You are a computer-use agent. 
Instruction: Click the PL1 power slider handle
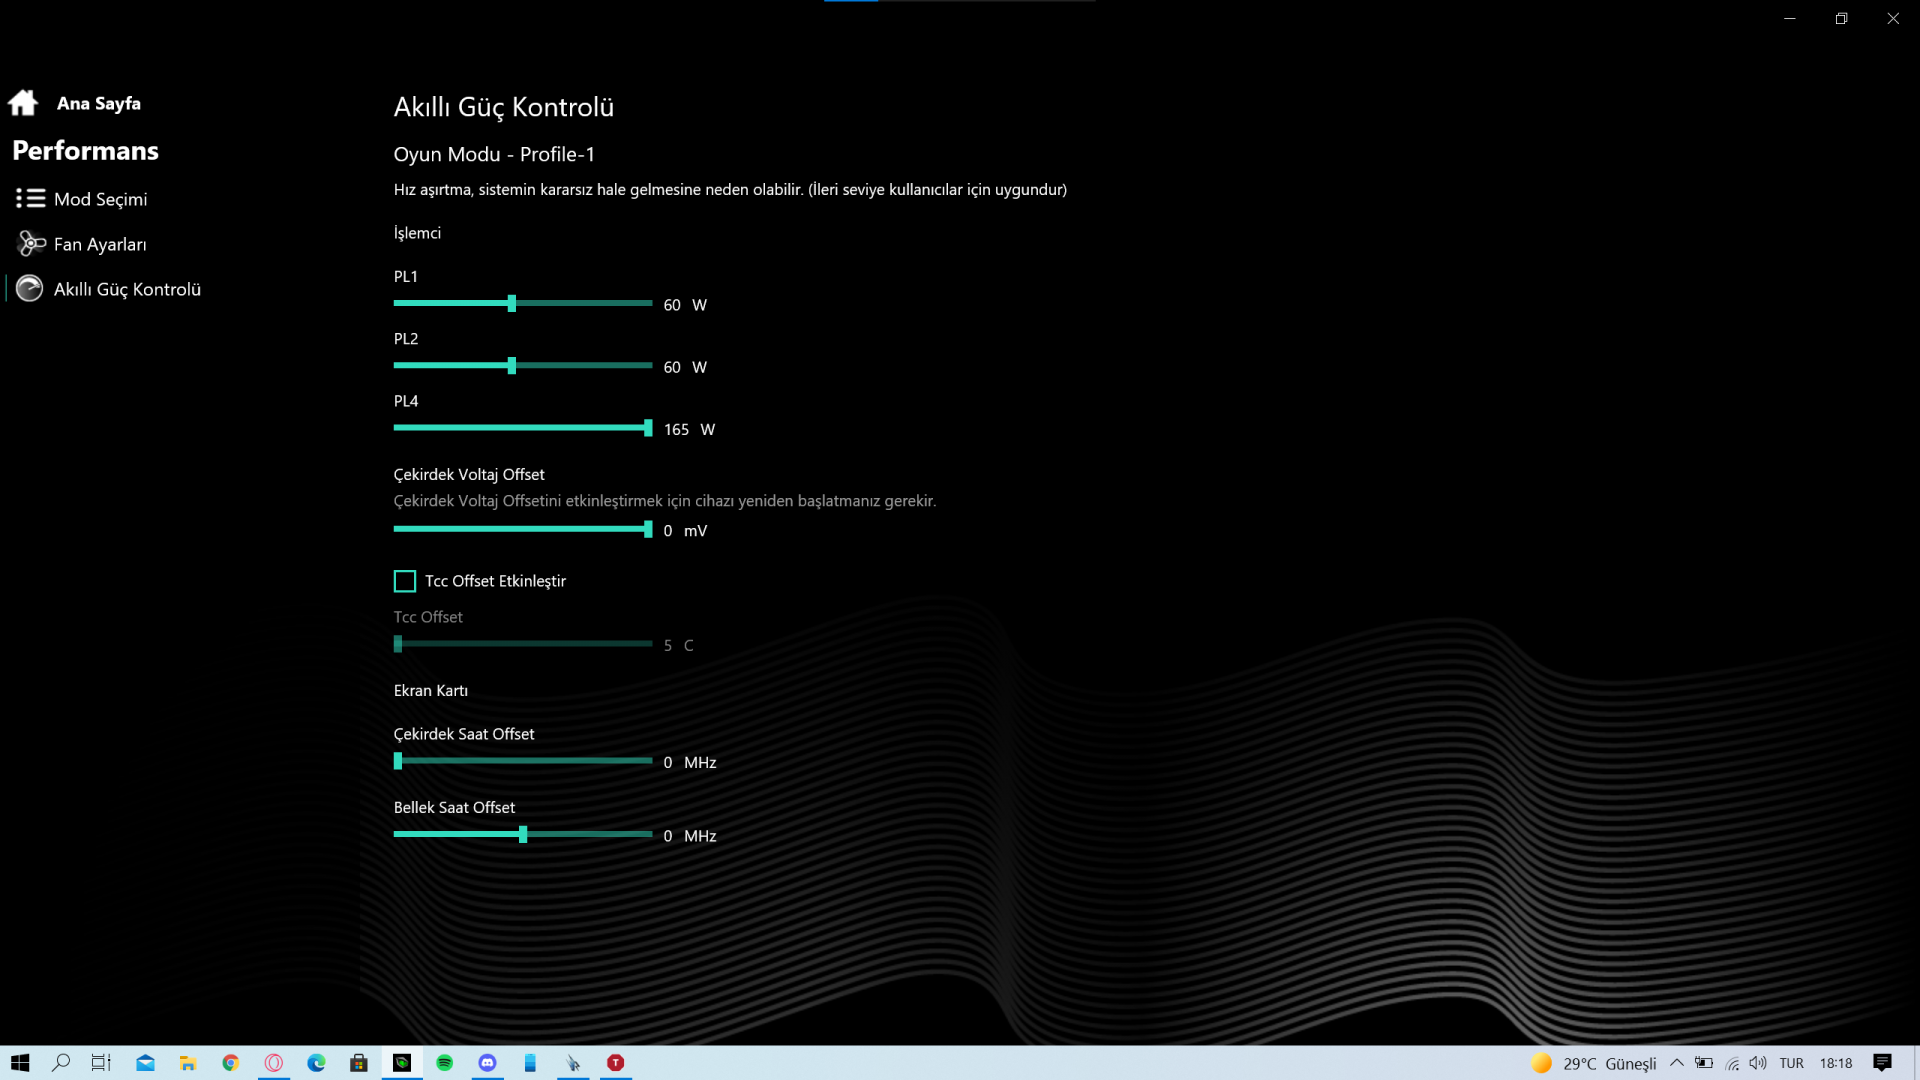coord(512,303)
